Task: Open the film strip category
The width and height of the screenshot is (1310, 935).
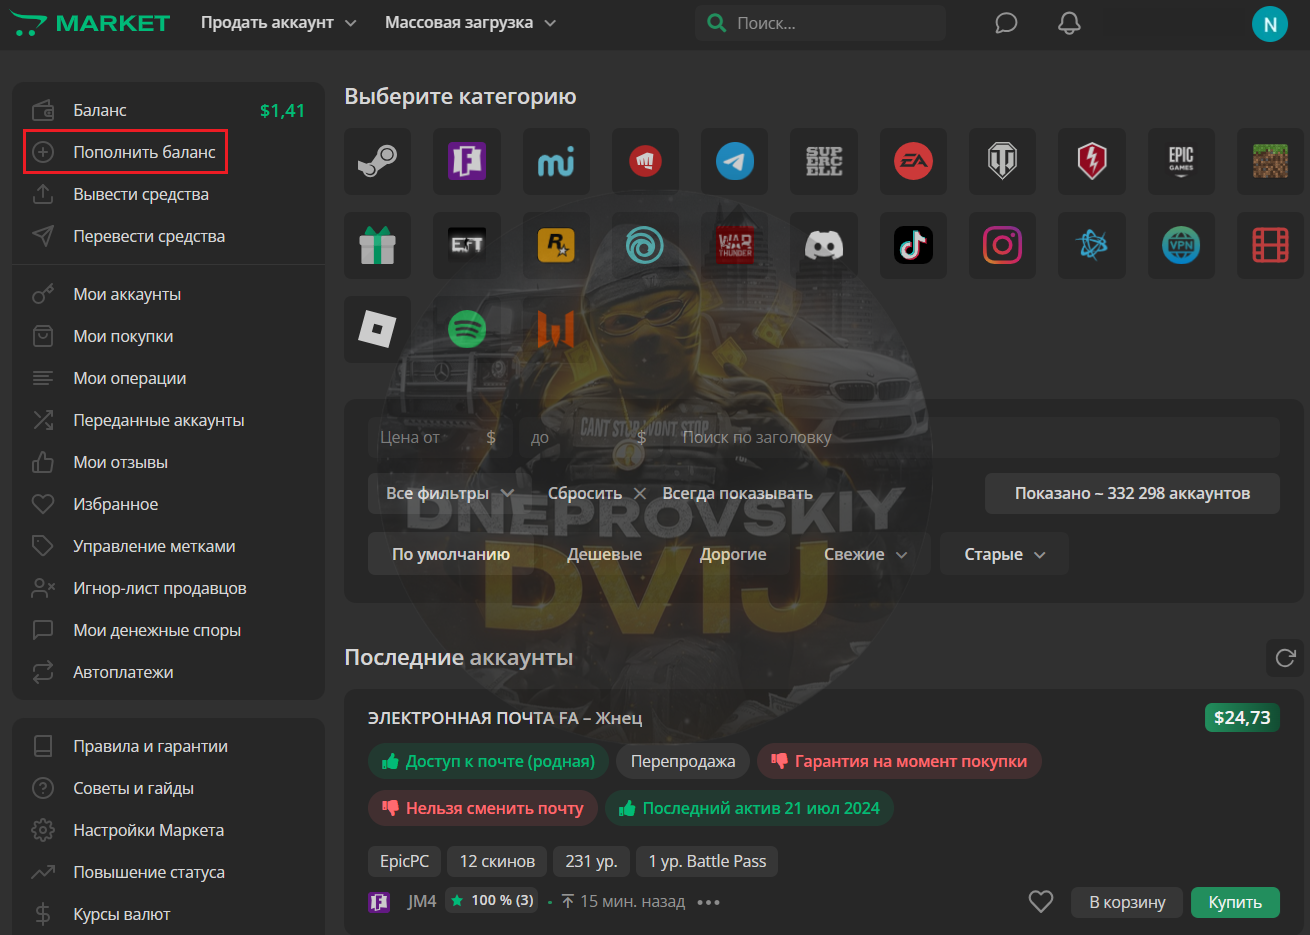Action: tap(1270, 245)
